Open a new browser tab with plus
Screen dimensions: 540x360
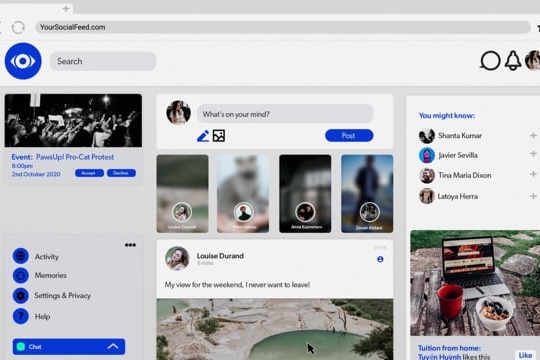[x=66, y=8]
